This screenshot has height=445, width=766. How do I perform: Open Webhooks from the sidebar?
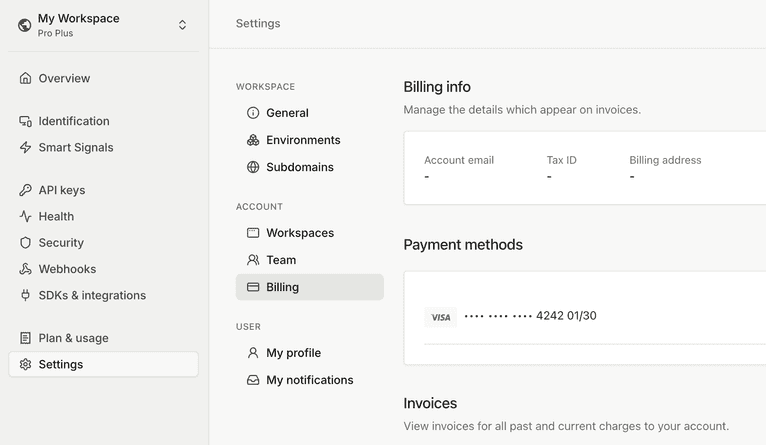tap(67, 269)
